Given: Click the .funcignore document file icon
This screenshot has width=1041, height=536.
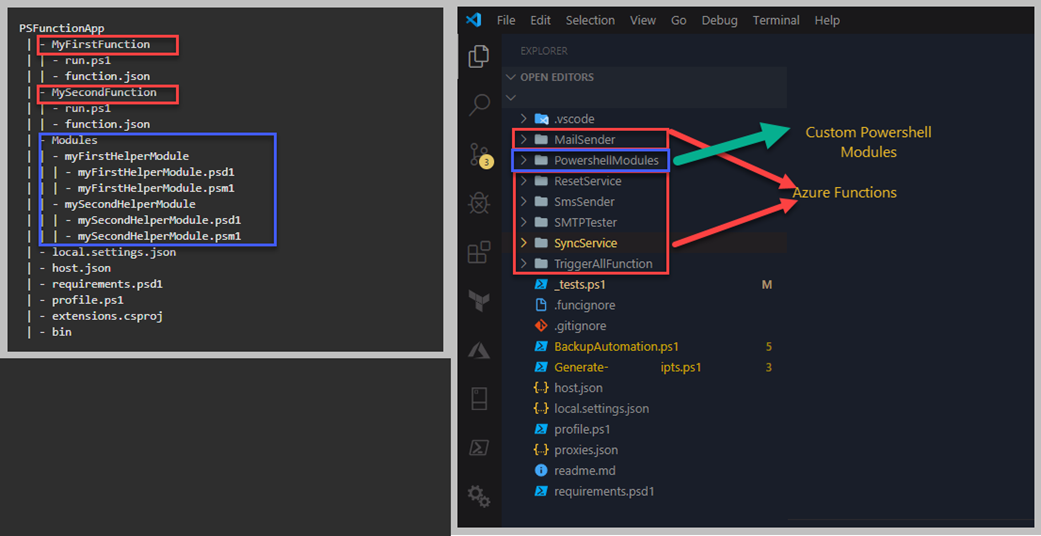Looking at the screenshot, I should pyautogui.click(x=541, y=306).
